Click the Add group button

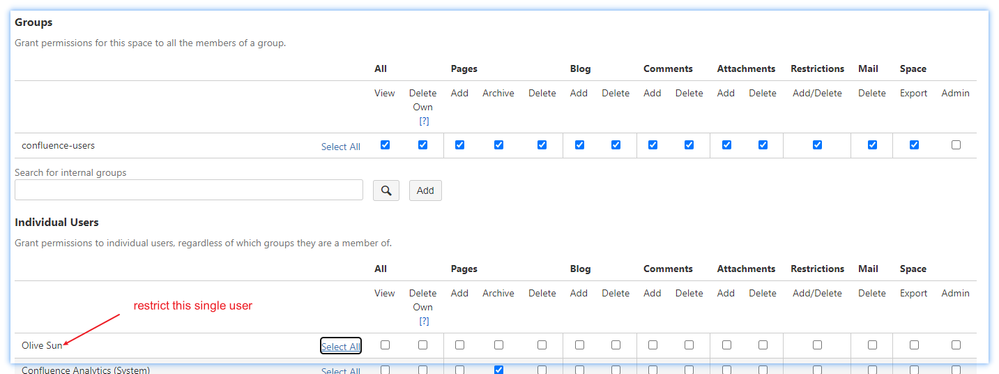(425, 190)
